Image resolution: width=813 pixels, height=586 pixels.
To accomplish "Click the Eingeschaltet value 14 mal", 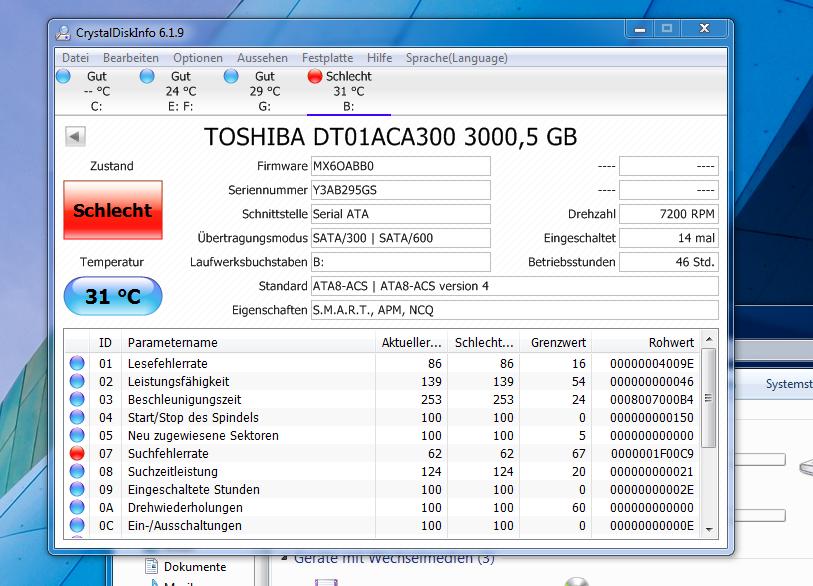I will (x=669, y=238).
